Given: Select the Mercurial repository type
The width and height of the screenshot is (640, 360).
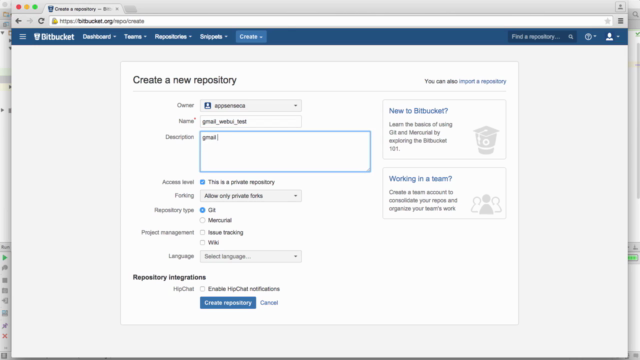Looking at the screenshot, I should pyautogui.click(x=202, y=220).
